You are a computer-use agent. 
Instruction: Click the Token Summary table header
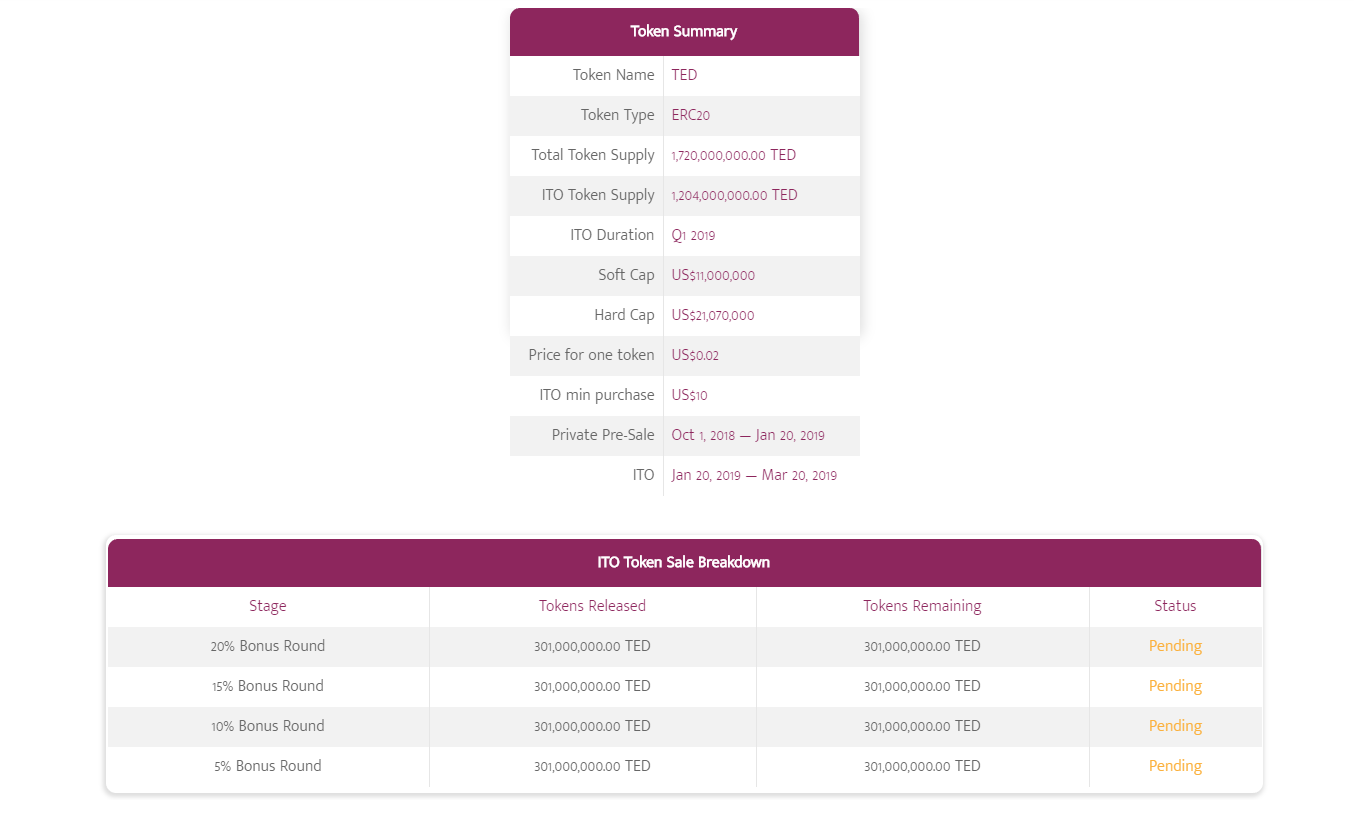(x=684, y=32)
